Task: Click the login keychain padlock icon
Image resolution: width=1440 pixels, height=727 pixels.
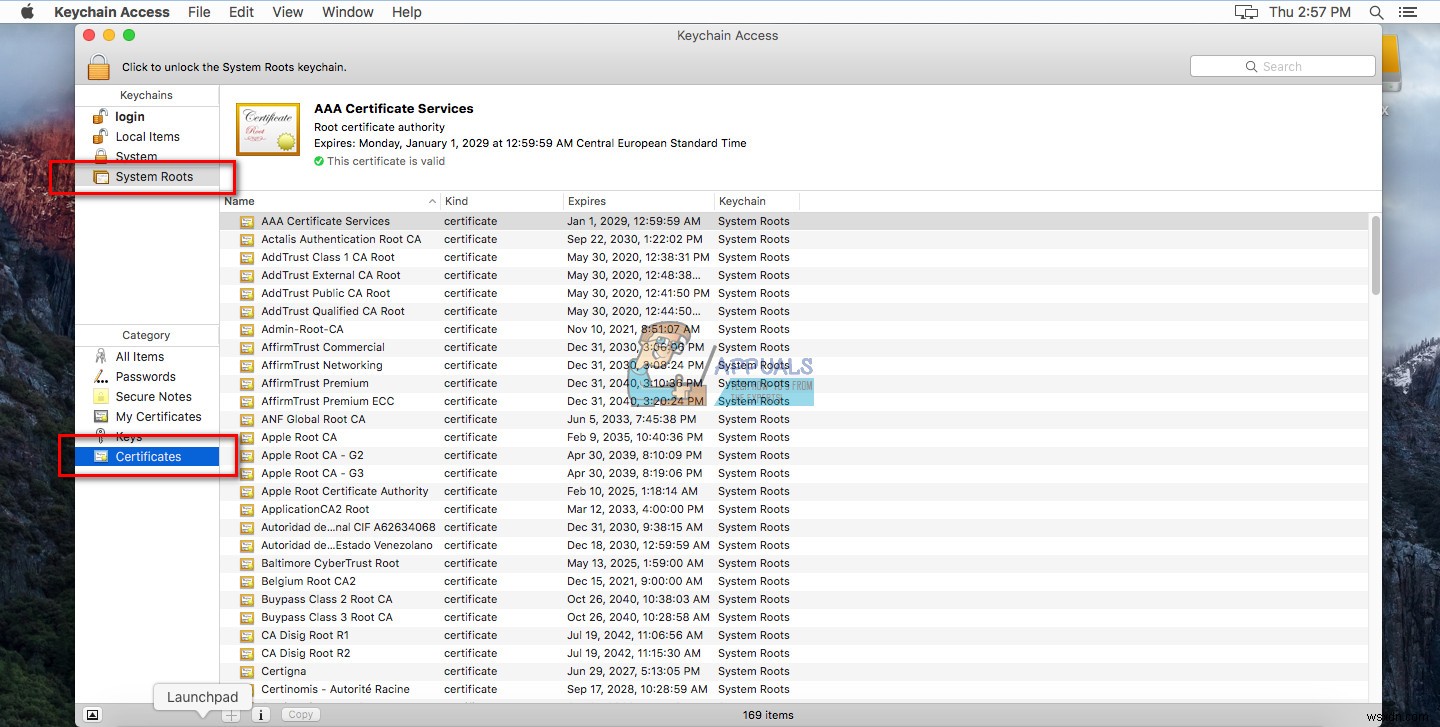Action: pos(100,117)
